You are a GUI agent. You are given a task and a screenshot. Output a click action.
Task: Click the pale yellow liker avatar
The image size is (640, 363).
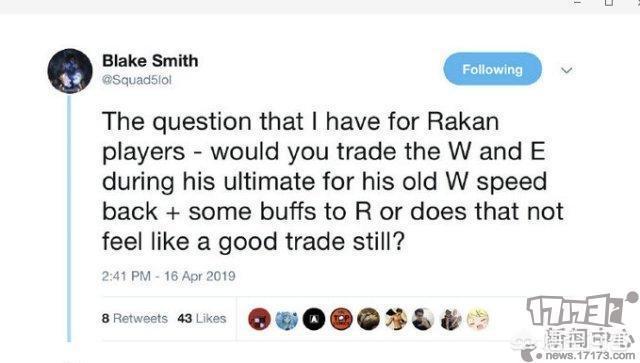(x=478, y=319)
